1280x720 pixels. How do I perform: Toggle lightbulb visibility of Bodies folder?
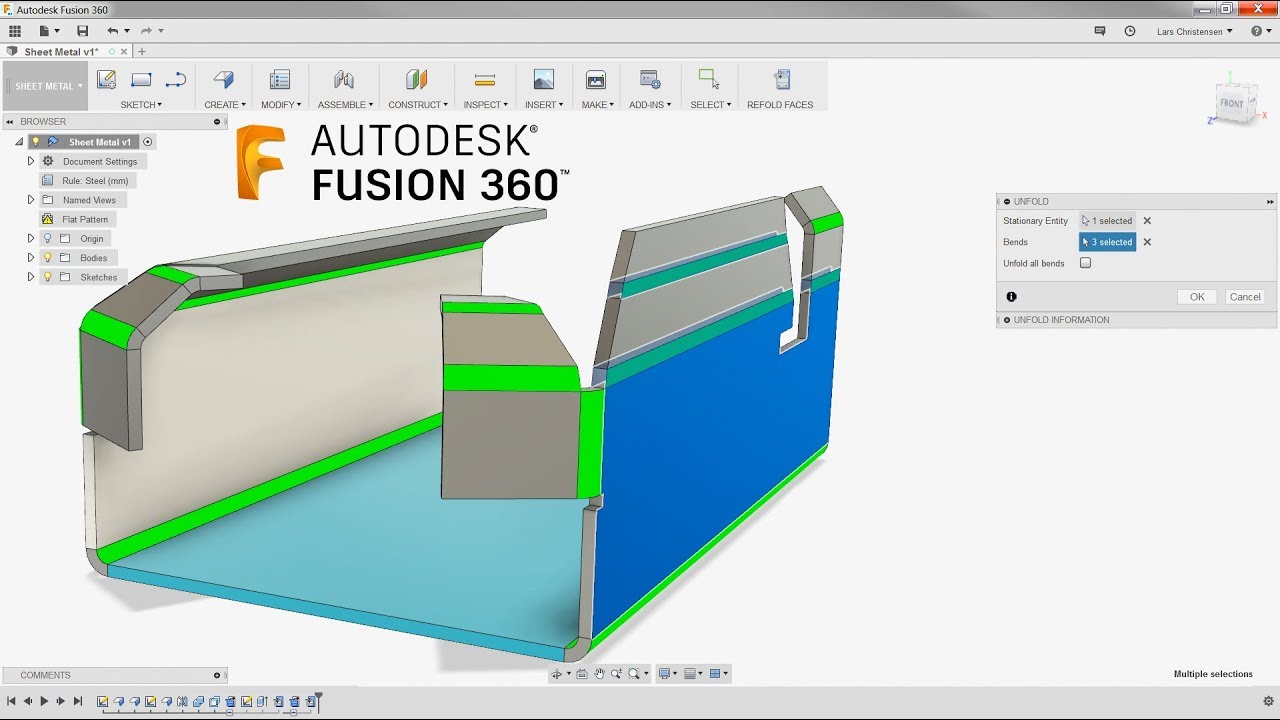(x=47, y=258)
